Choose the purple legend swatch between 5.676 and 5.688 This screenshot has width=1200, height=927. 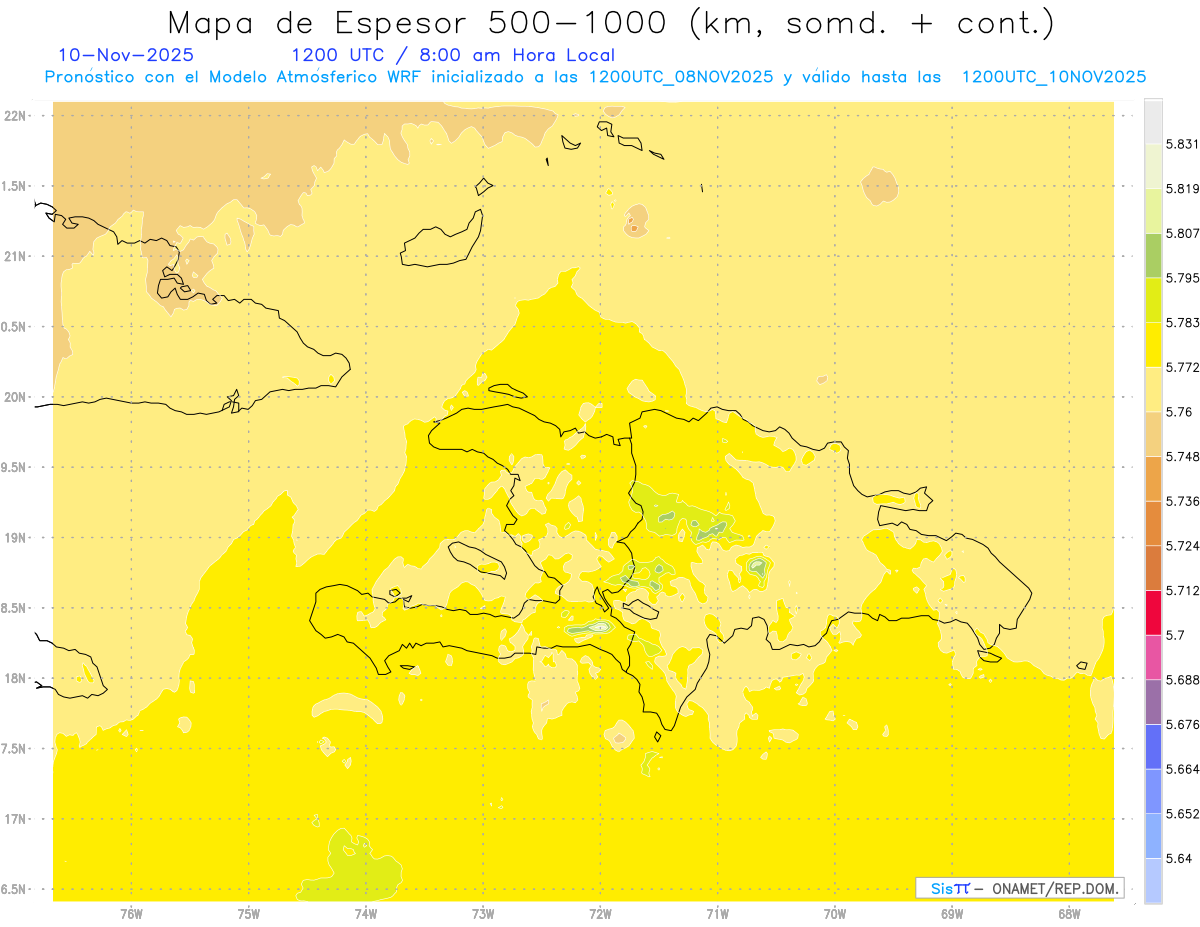point(1153,701)
